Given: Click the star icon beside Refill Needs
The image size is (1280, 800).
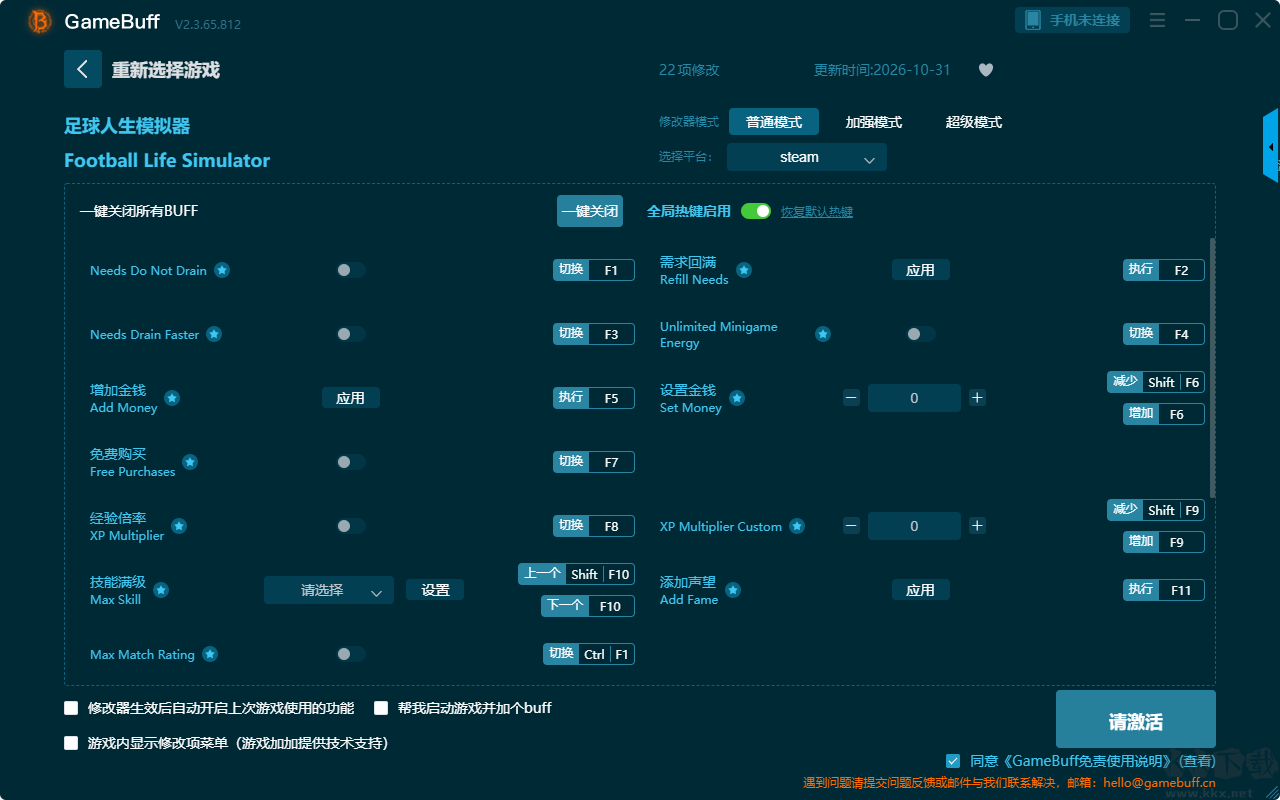Looking at the screenshot, I should 744,270.
